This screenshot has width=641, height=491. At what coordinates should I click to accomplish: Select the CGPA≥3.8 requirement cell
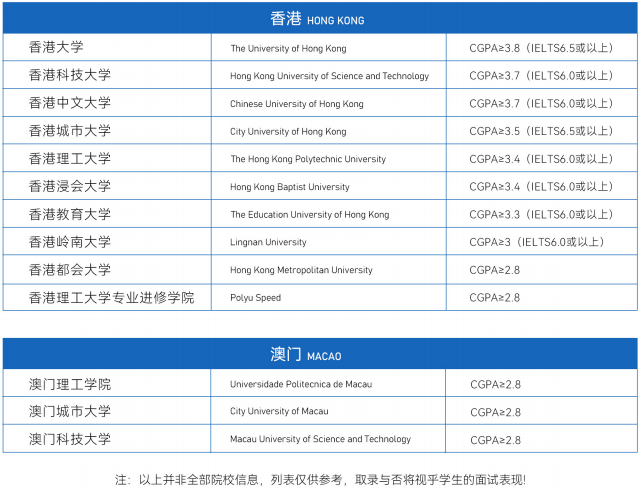pyautogui.click(x=541, y=48)
